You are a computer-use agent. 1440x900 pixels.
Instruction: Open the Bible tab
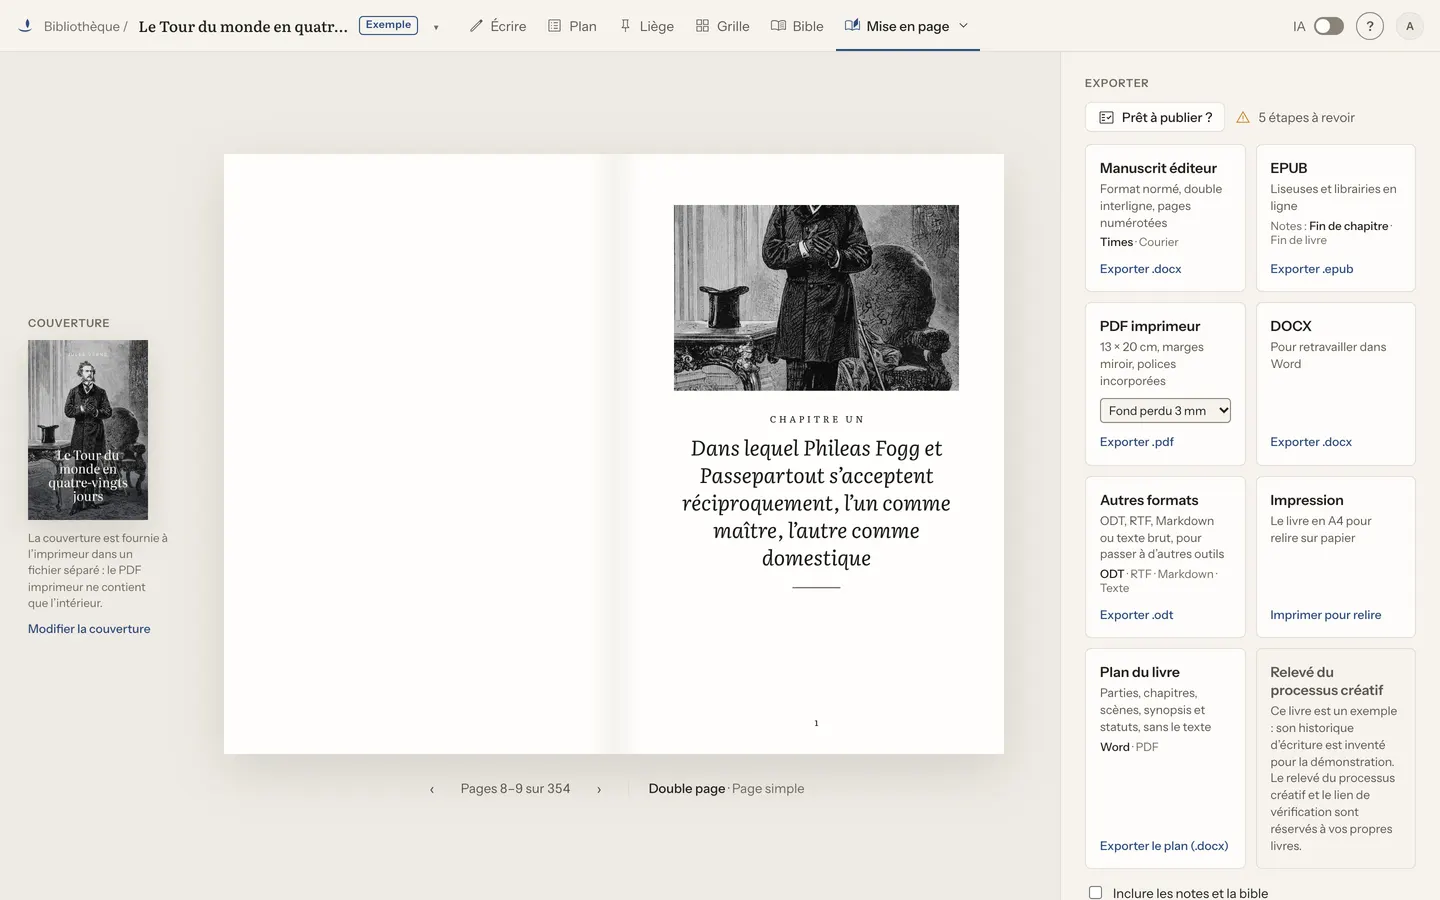coord(797,26)
